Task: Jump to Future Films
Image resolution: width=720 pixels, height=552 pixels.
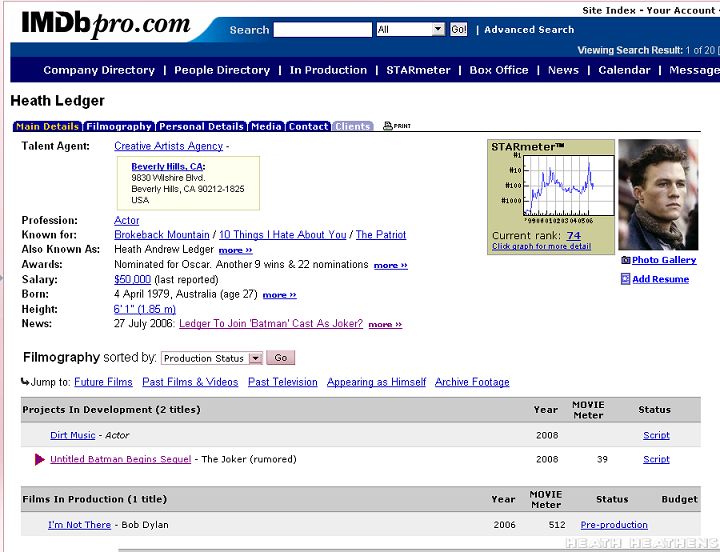Action: click(x=103, y=382)
